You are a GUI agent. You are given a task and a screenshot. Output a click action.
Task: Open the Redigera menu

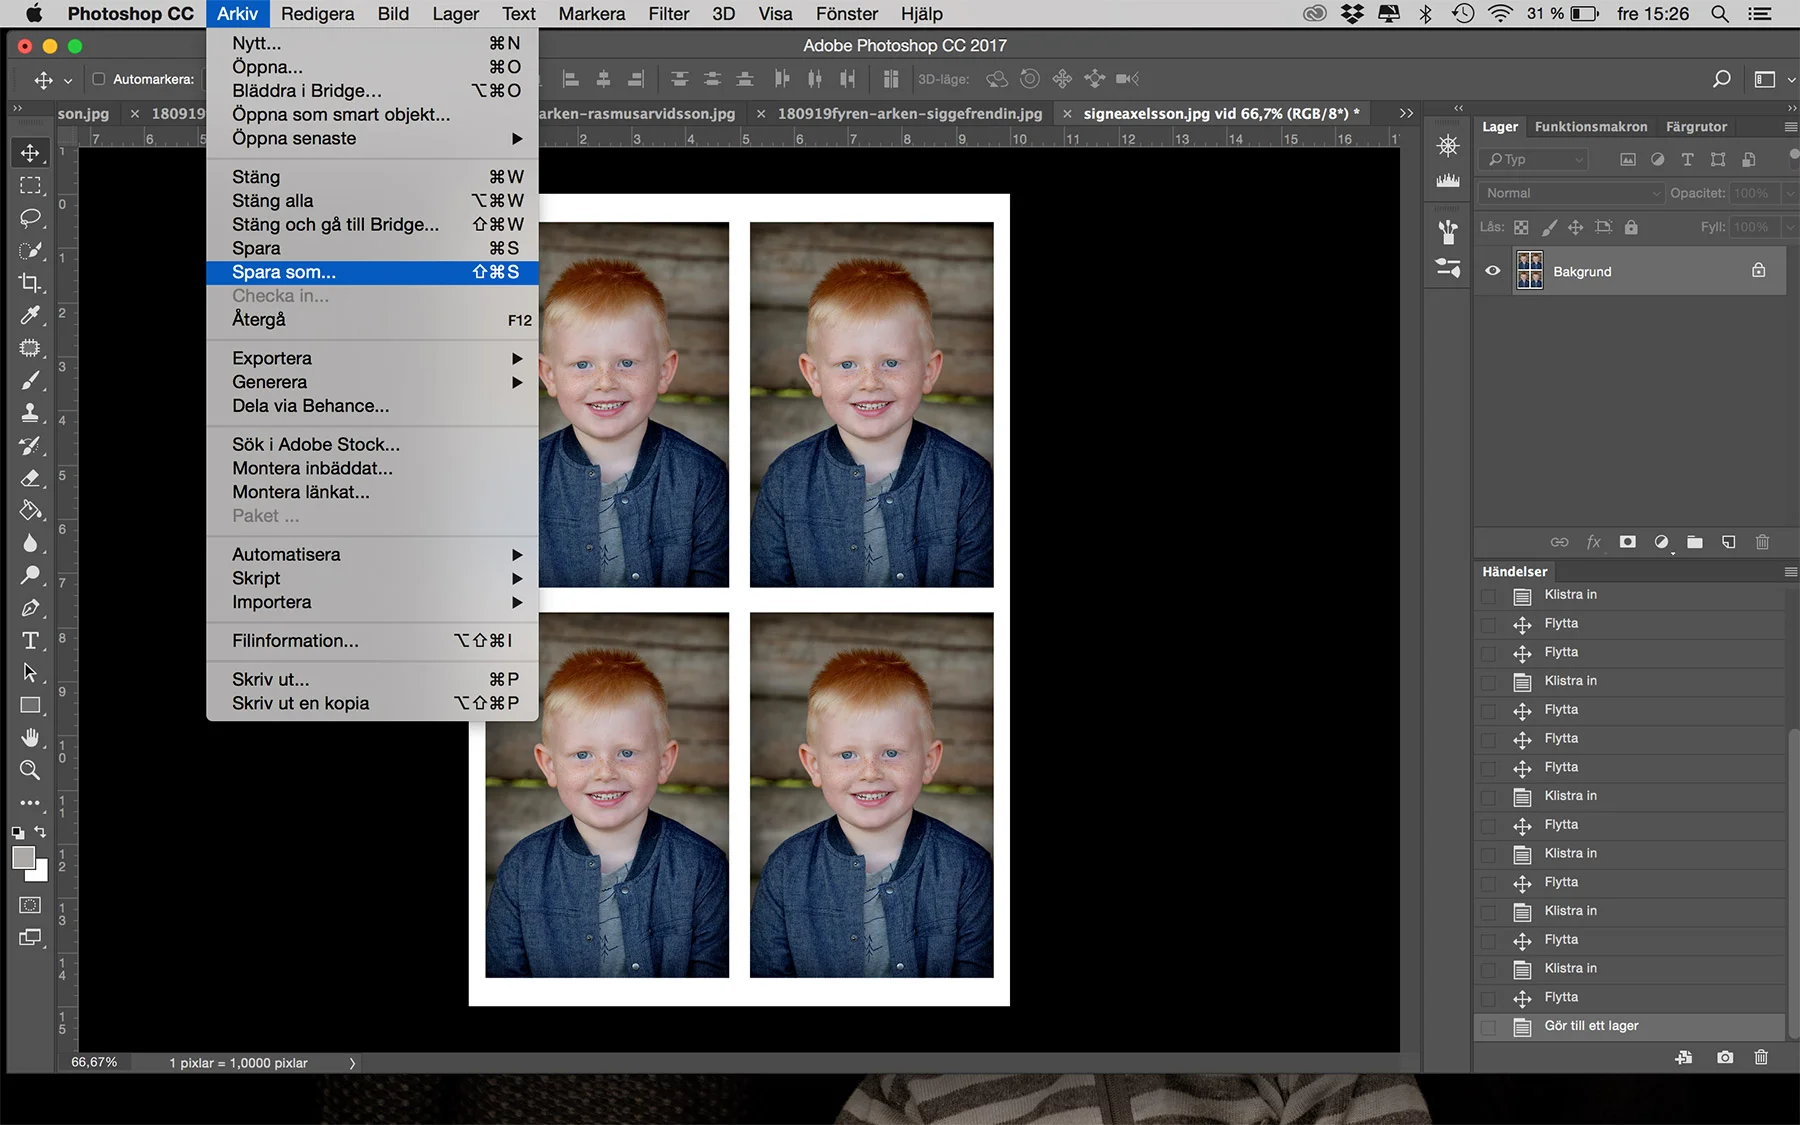coord(317,14)
